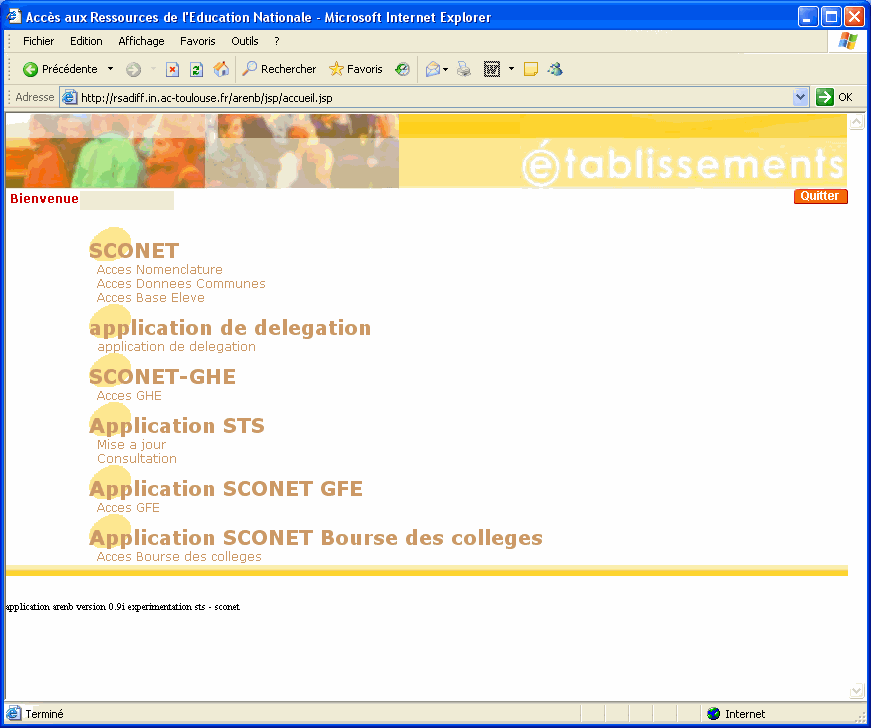Click the page icon in address bar
The width and height of the screenshot is (871, 728).
69,98
